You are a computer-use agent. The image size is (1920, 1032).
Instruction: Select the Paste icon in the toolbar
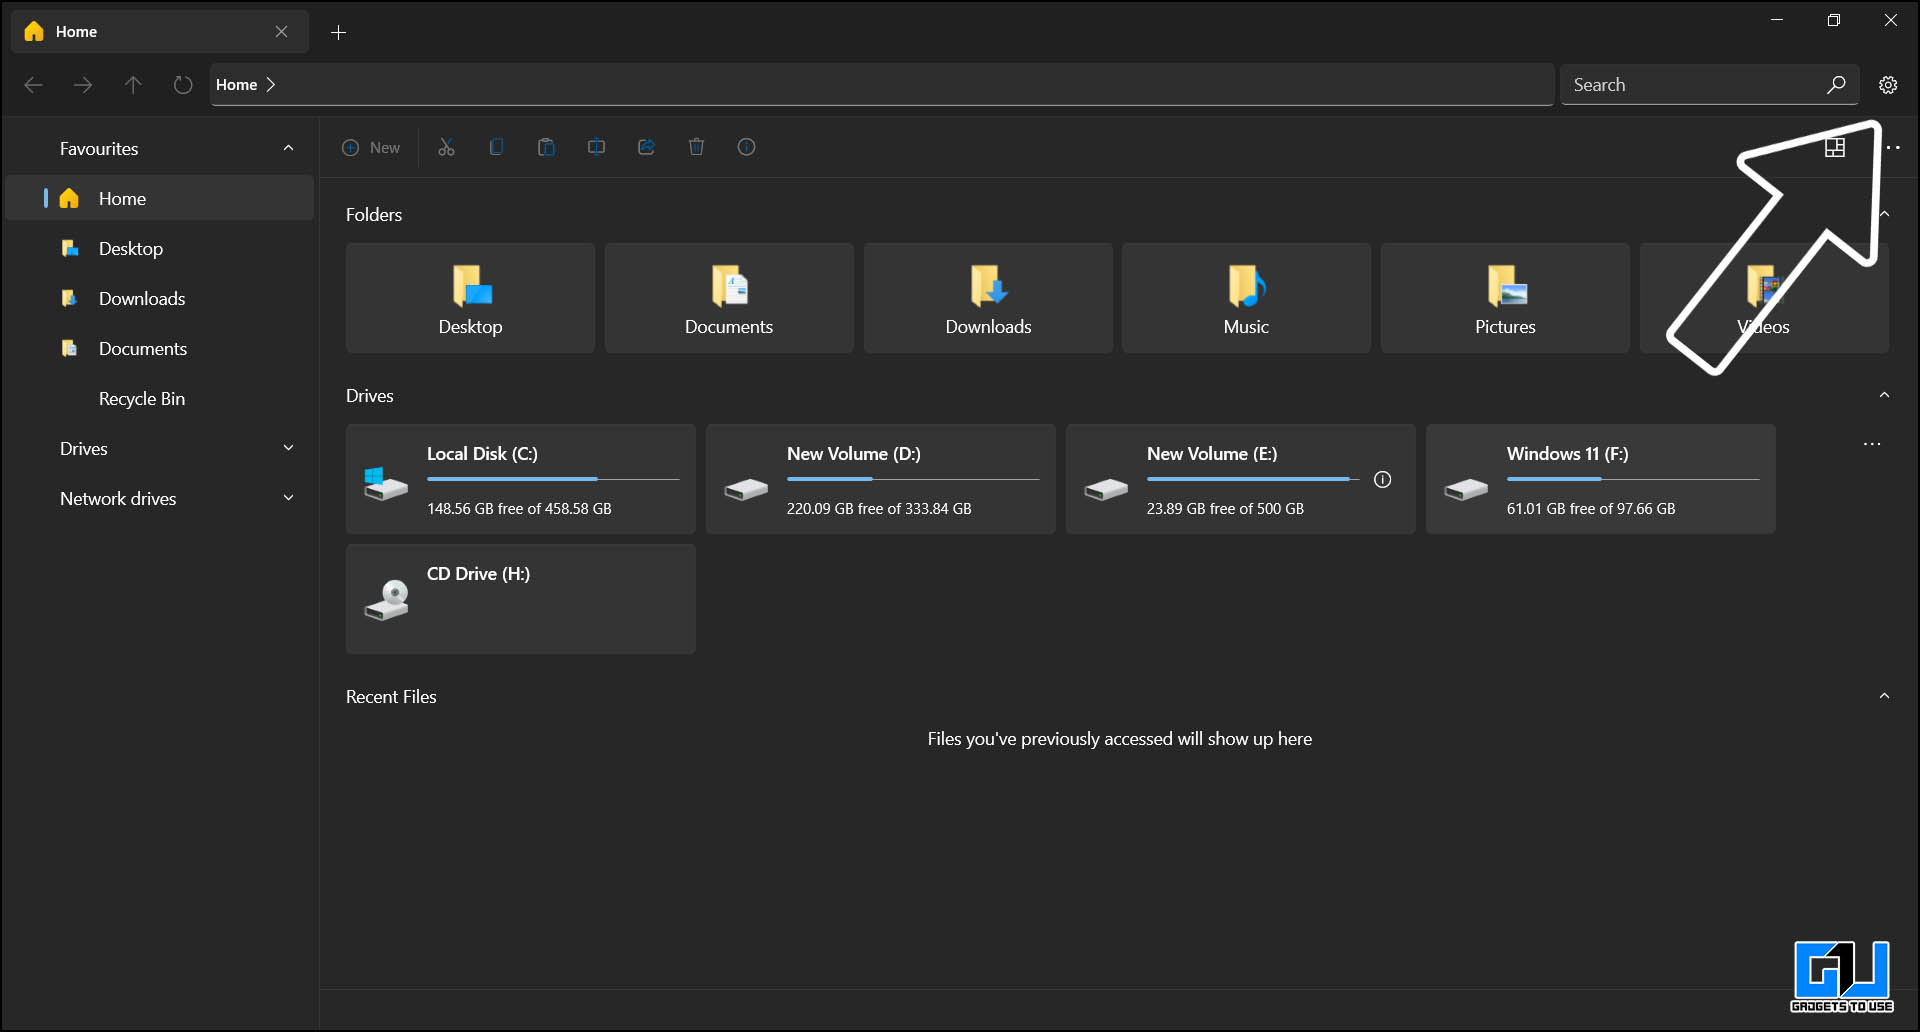click(546, 147)
